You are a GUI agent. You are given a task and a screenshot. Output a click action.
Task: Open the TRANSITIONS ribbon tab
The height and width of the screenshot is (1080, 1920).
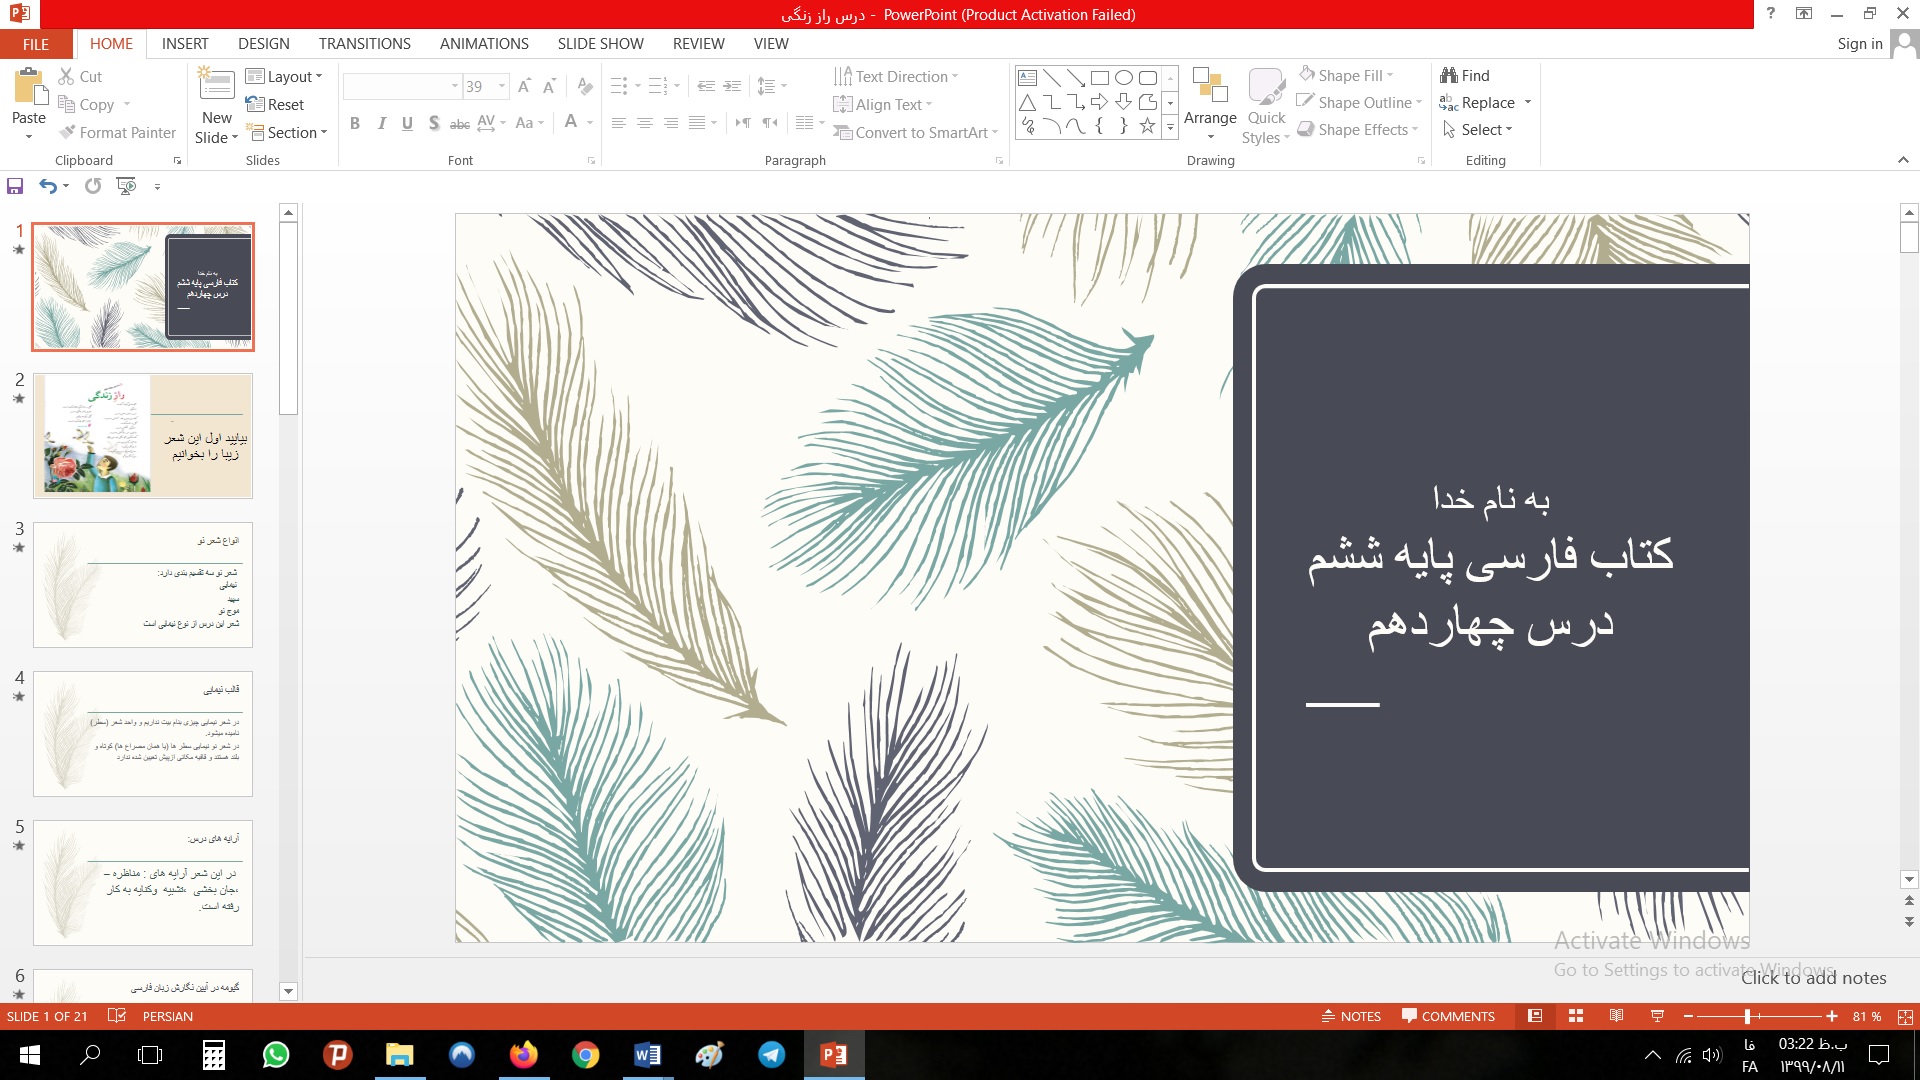(364, 43)
